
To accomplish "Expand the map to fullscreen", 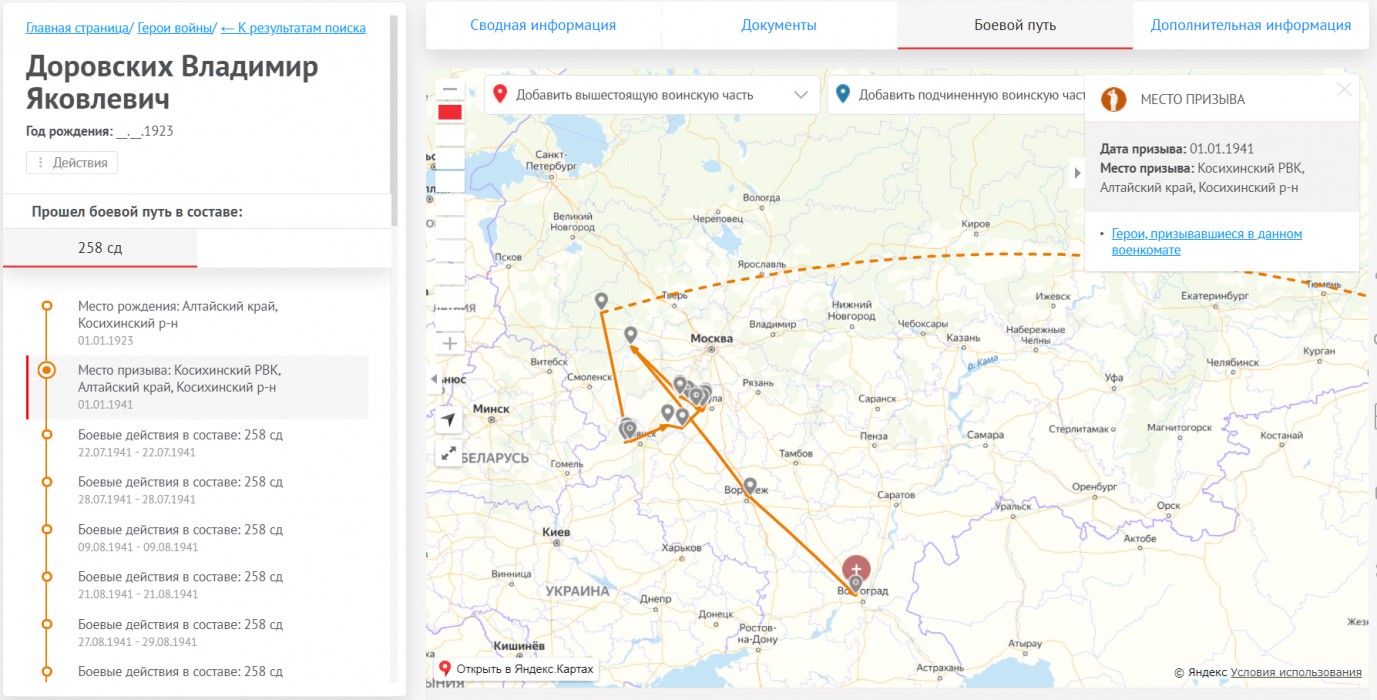I will (449, 454).
